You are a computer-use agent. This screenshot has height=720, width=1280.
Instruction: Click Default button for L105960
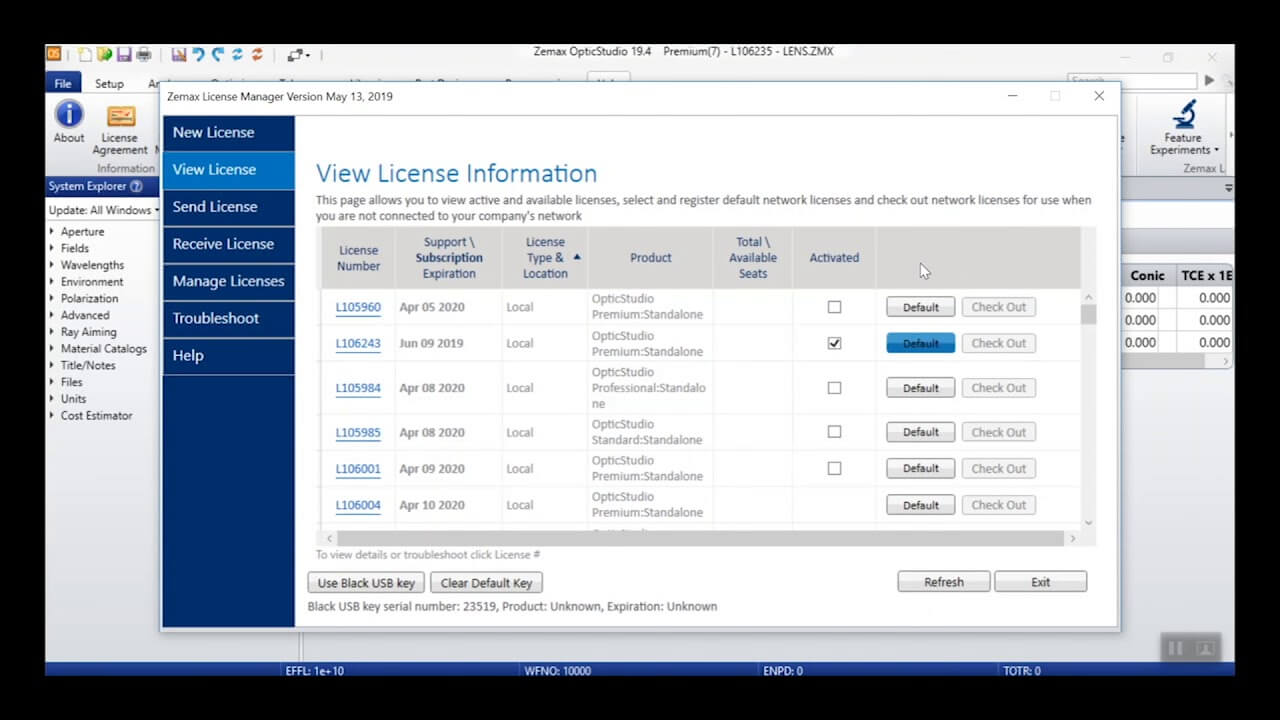point(921,307)
